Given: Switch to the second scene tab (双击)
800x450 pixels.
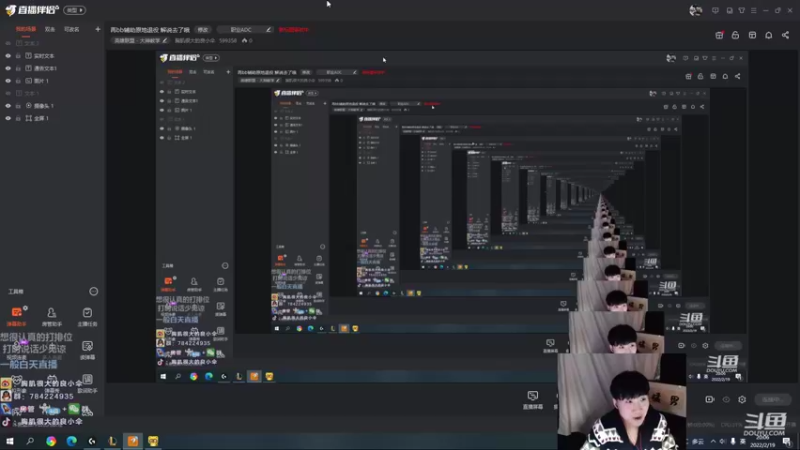Looking at the screenshot, I should click(x=49, y=30).
